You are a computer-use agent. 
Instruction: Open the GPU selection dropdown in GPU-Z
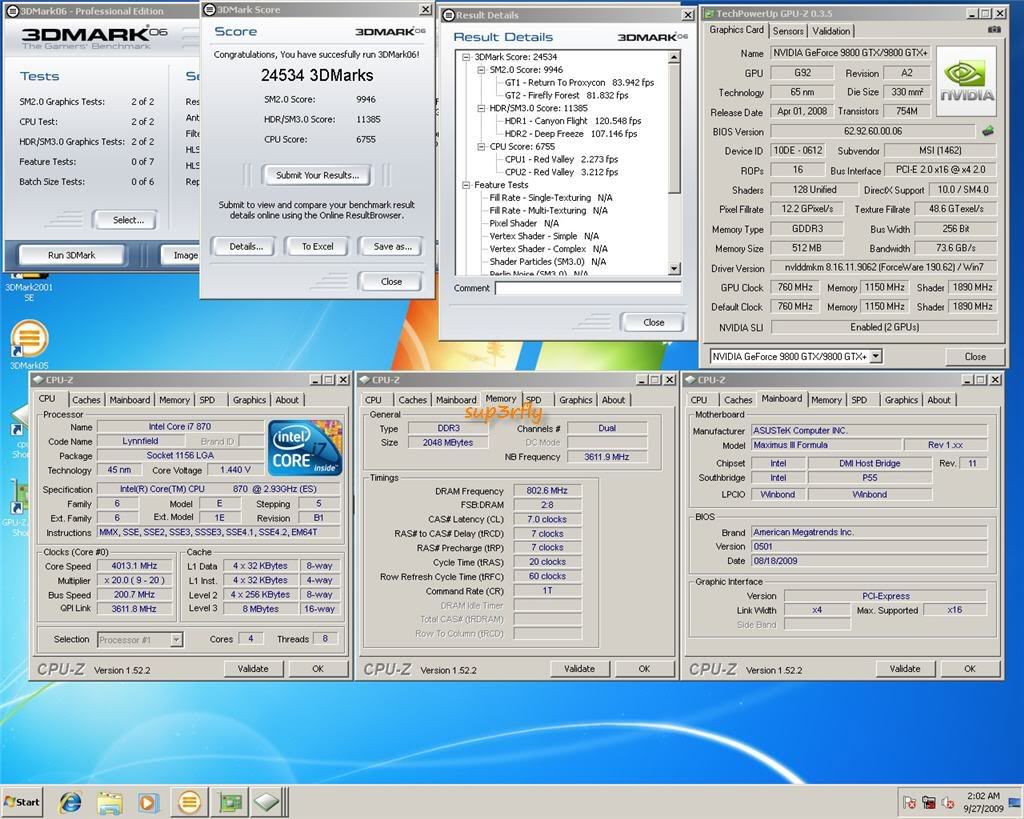[875, 356]
